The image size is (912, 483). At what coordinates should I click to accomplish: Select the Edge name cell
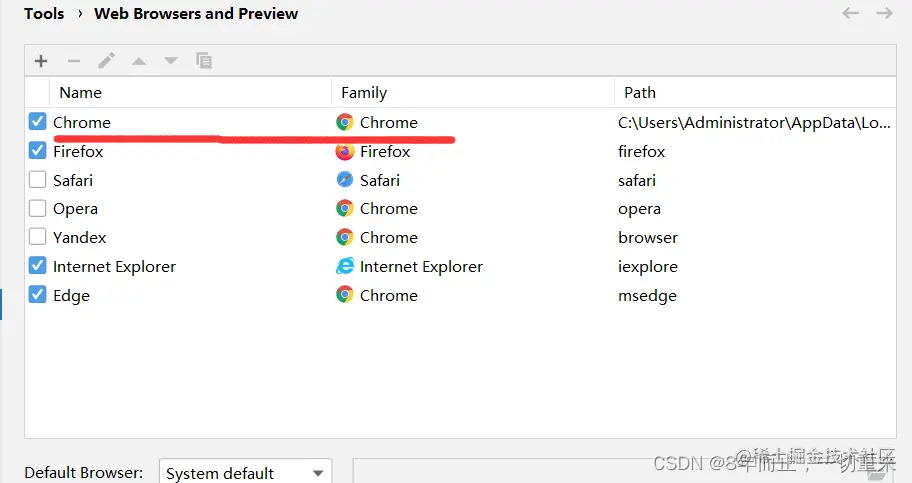pyautogui.click(x=71, y=296)
